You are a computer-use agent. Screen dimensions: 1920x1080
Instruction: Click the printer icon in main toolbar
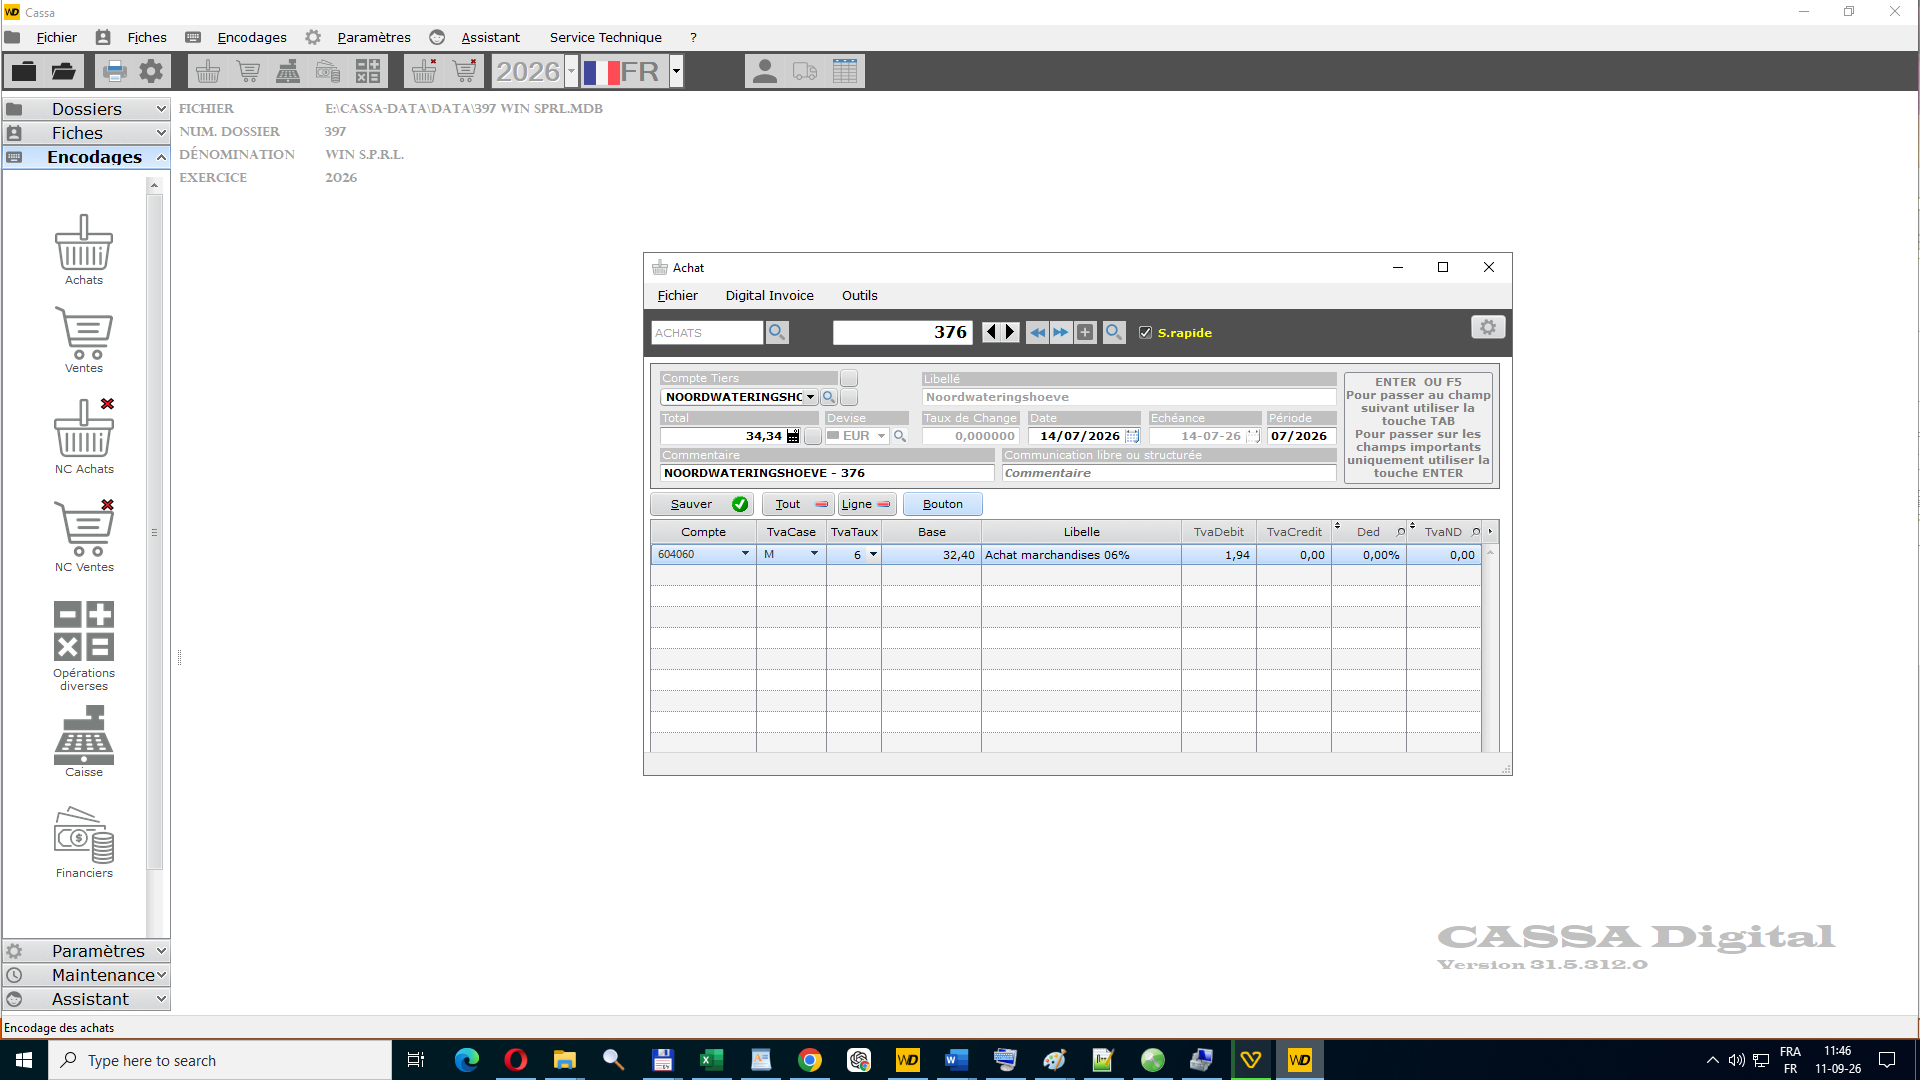114,71
